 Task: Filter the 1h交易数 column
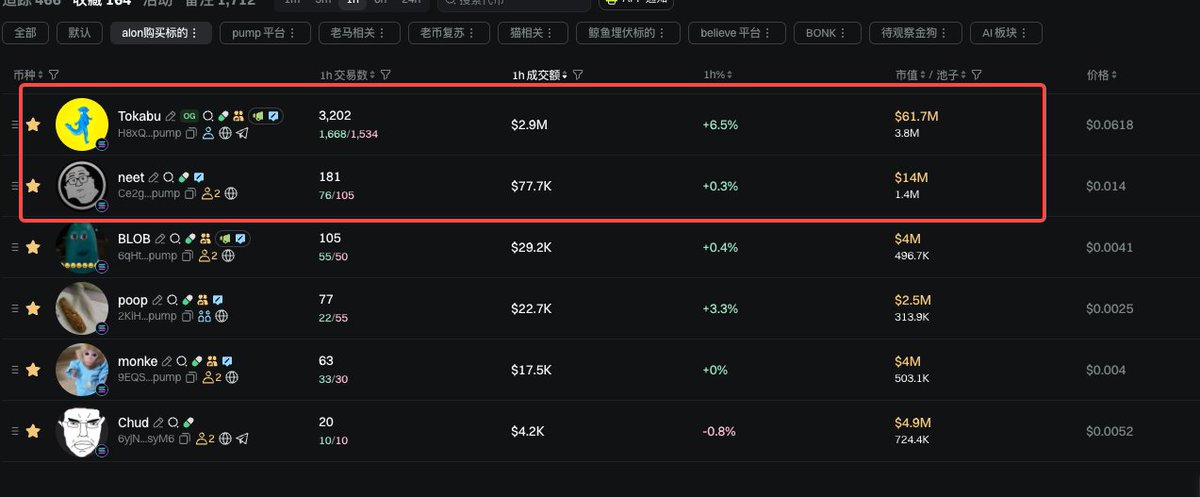click(x=386, y=75)
